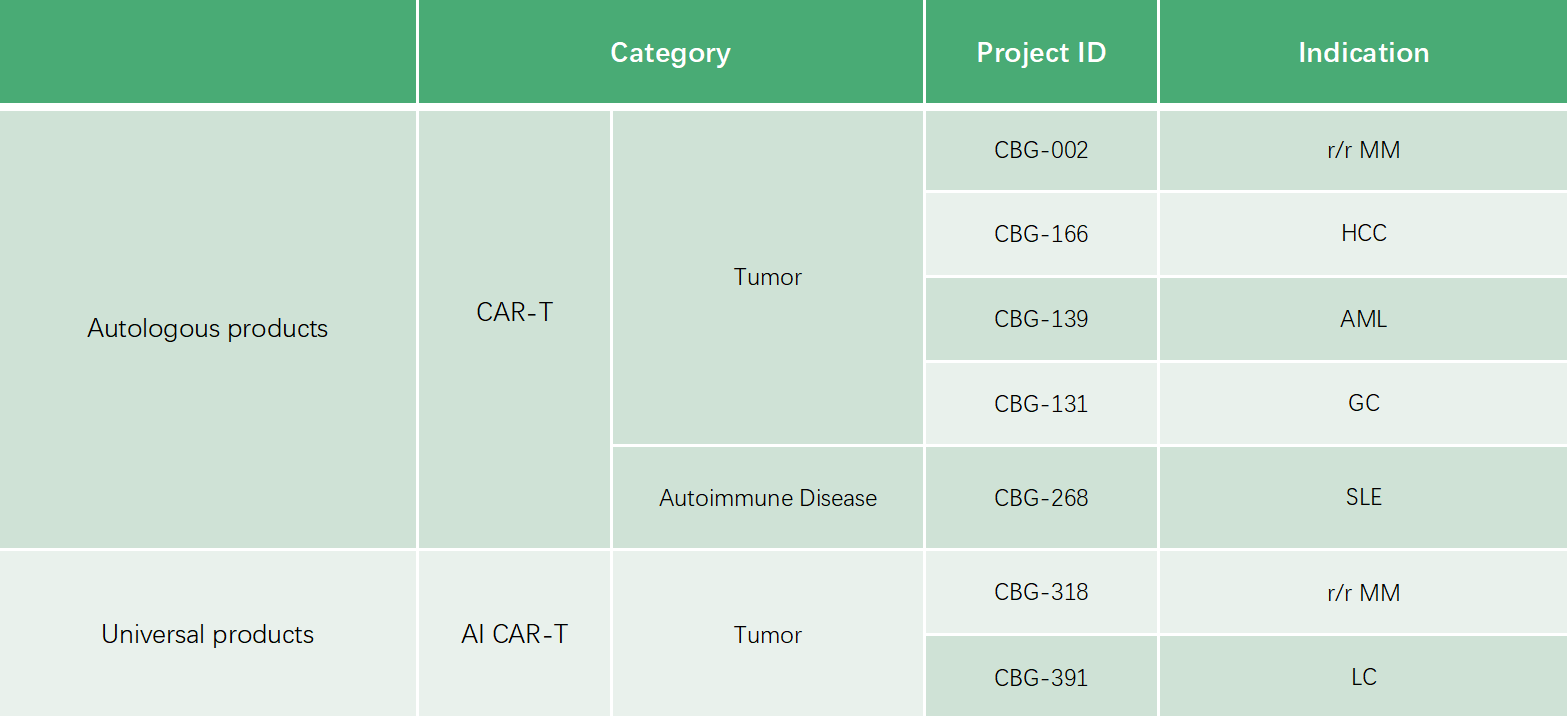Click project ID CBG-268
The width and height of the screenshot is (1567, 716).
tap(1041, 498)
